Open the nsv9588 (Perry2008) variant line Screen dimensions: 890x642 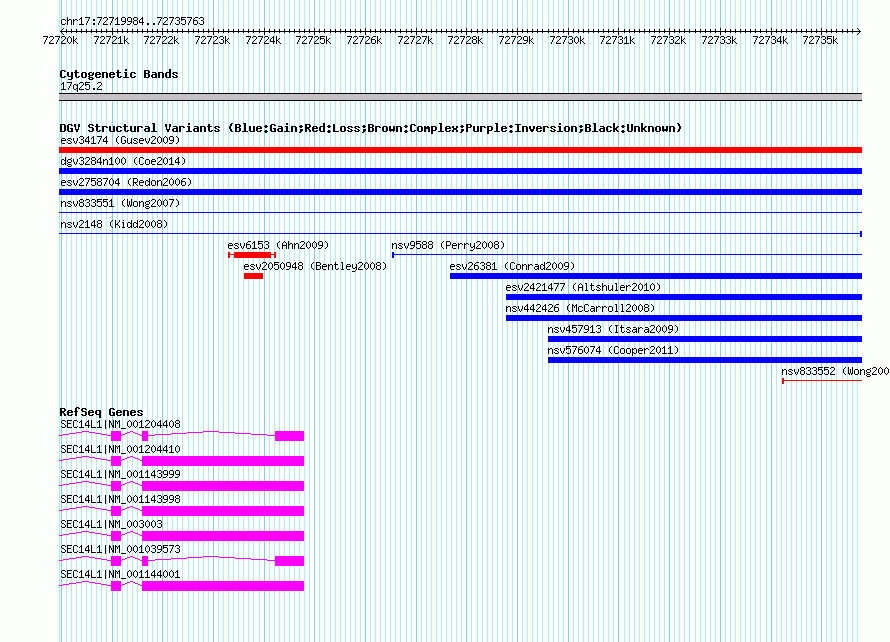pyautogui.click(x=627, y=255)
